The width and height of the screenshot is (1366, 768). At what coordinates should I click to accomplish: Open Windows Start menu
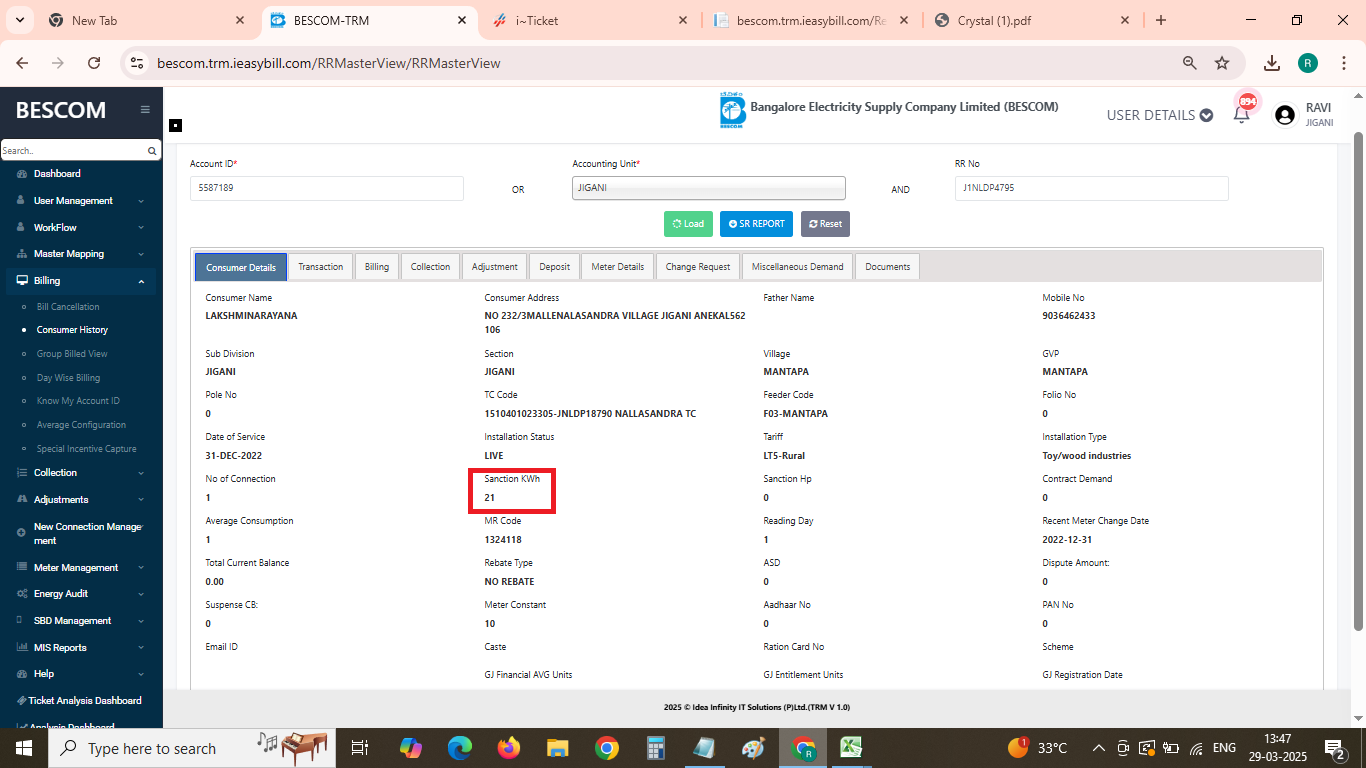coord(24,748)
